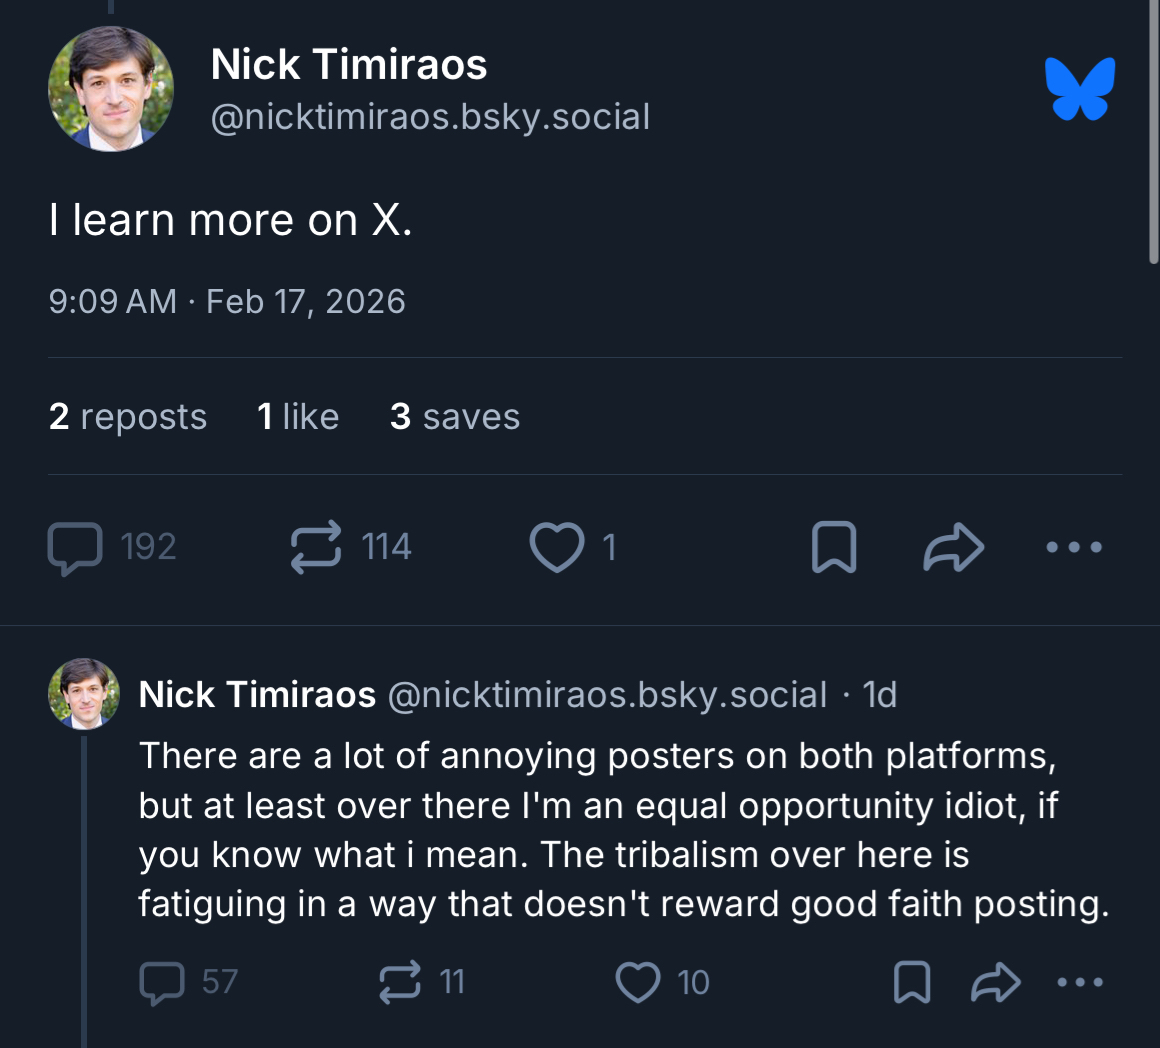The width and height of the screenshot is (1160, 1048).
Task: Save the reply using bookmark icon
Action: (911, 982)
